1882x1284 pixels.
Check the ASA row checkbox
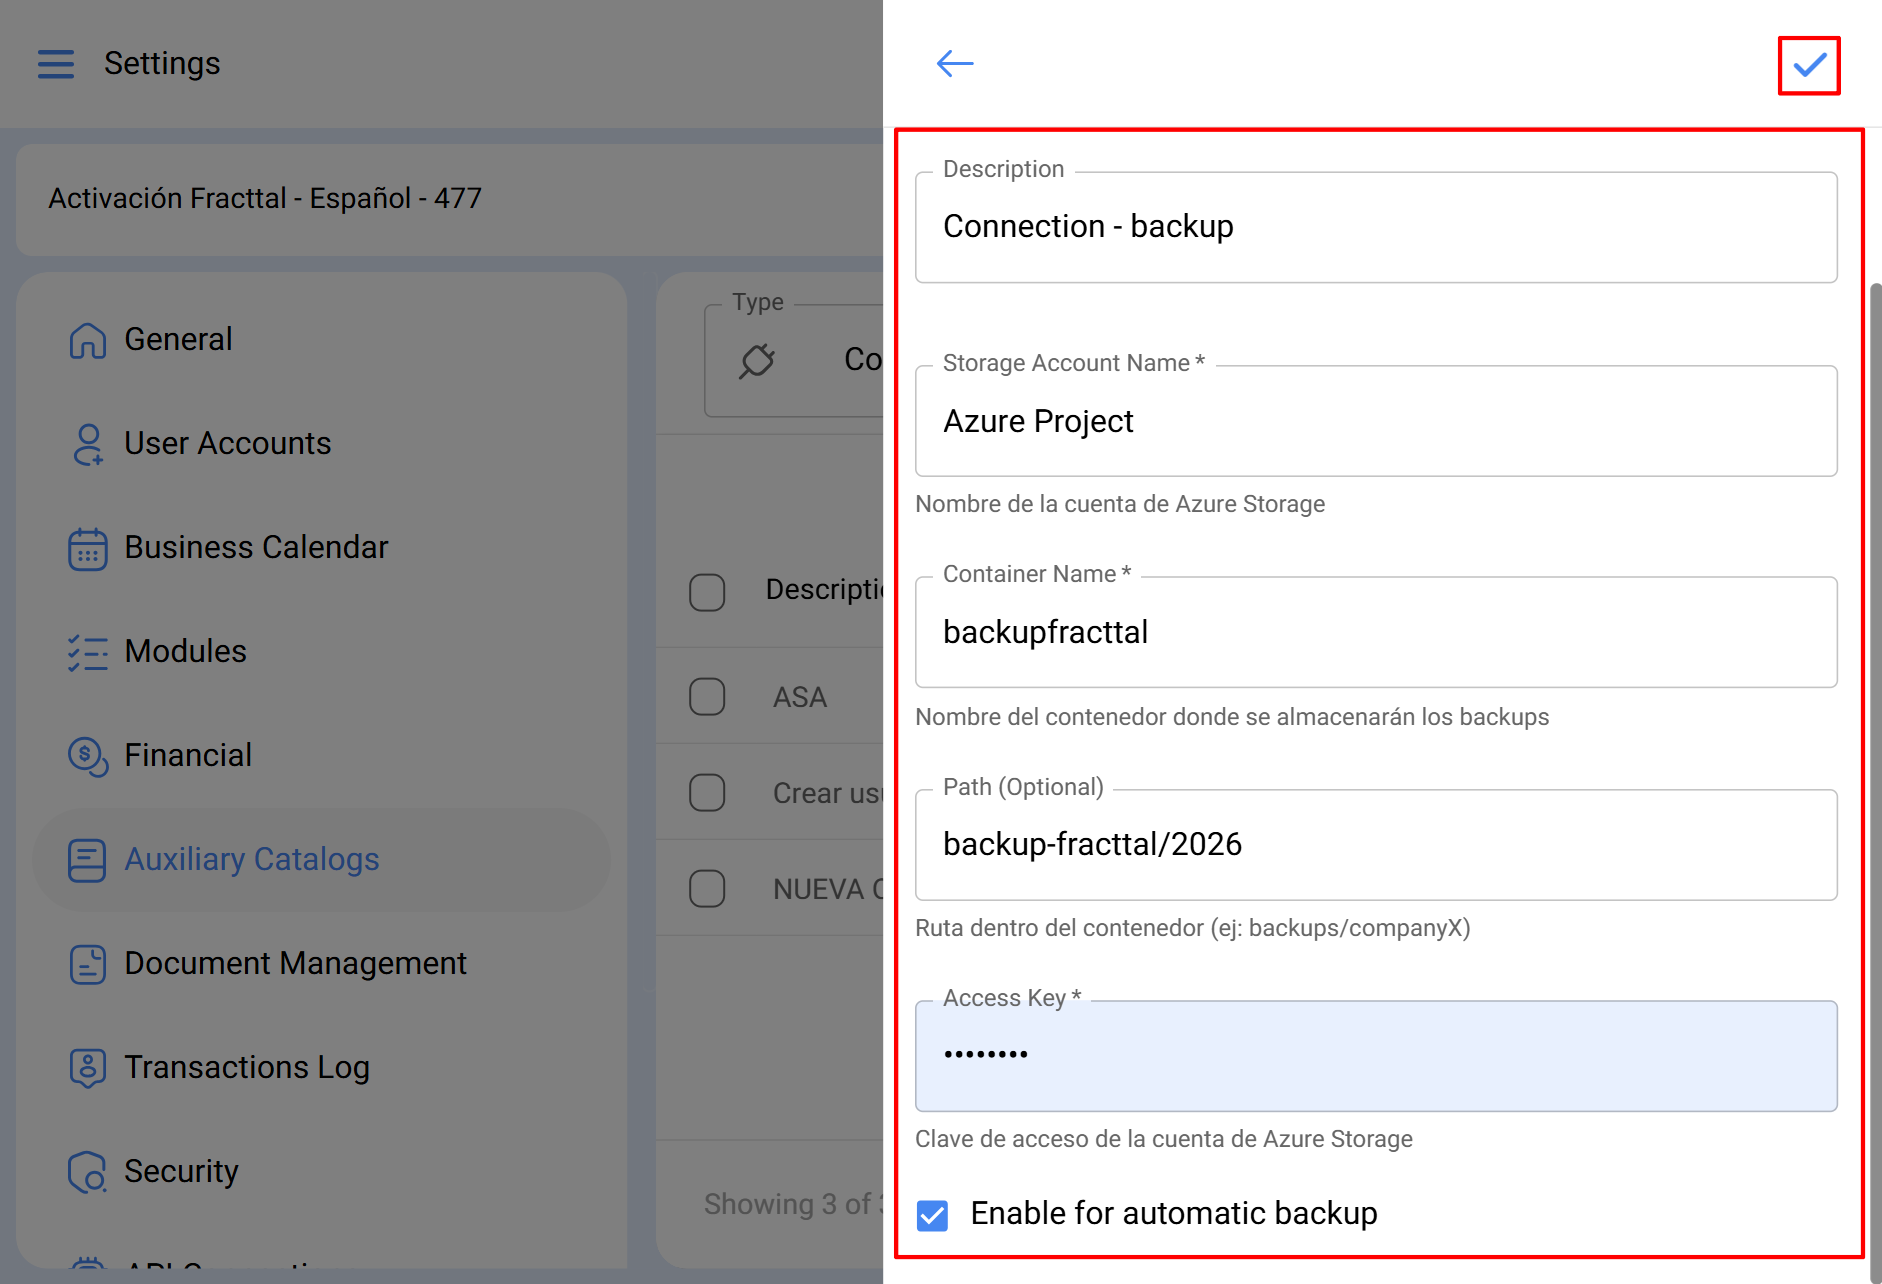707,695
